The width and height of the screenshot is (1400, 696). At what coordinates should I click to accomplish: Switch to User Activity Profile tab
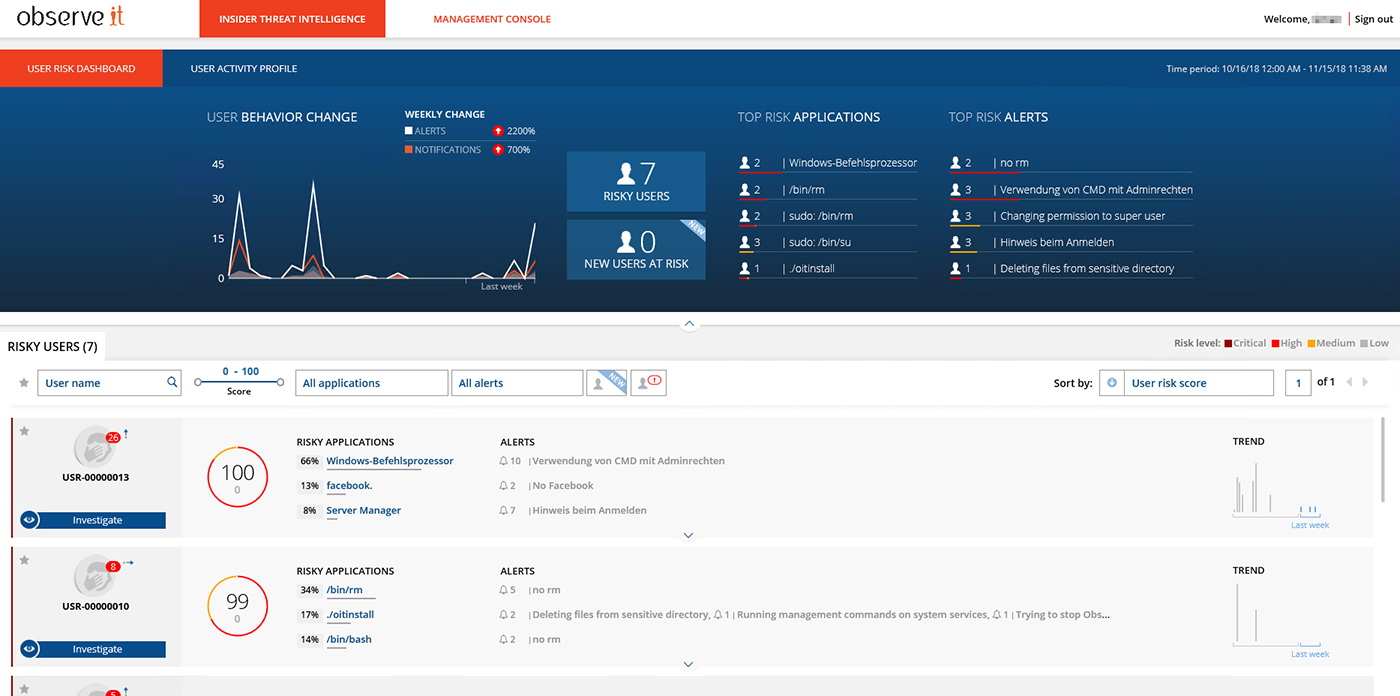pos(244,69)
